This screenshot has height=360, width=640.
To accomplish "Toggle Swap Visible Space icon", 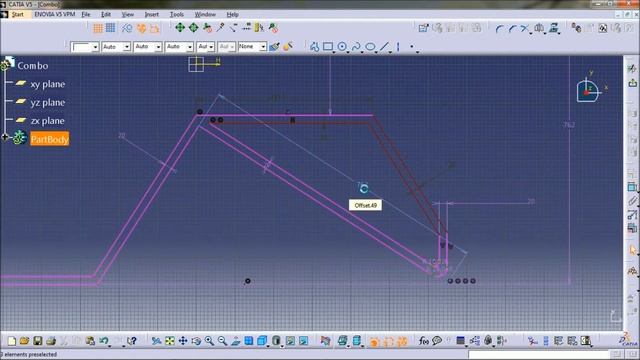I will [303, 341].
